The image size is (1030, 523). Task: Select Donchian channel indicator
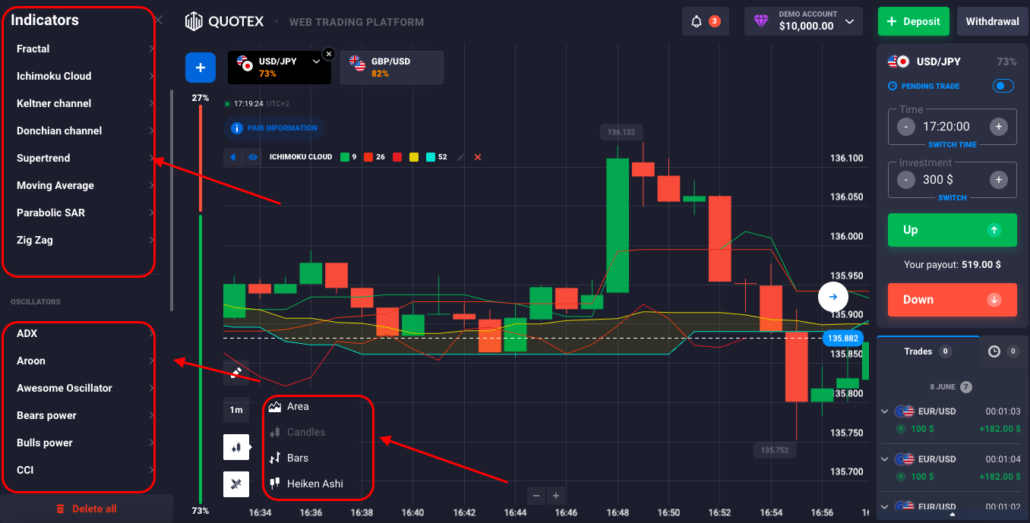coord(84,131)
